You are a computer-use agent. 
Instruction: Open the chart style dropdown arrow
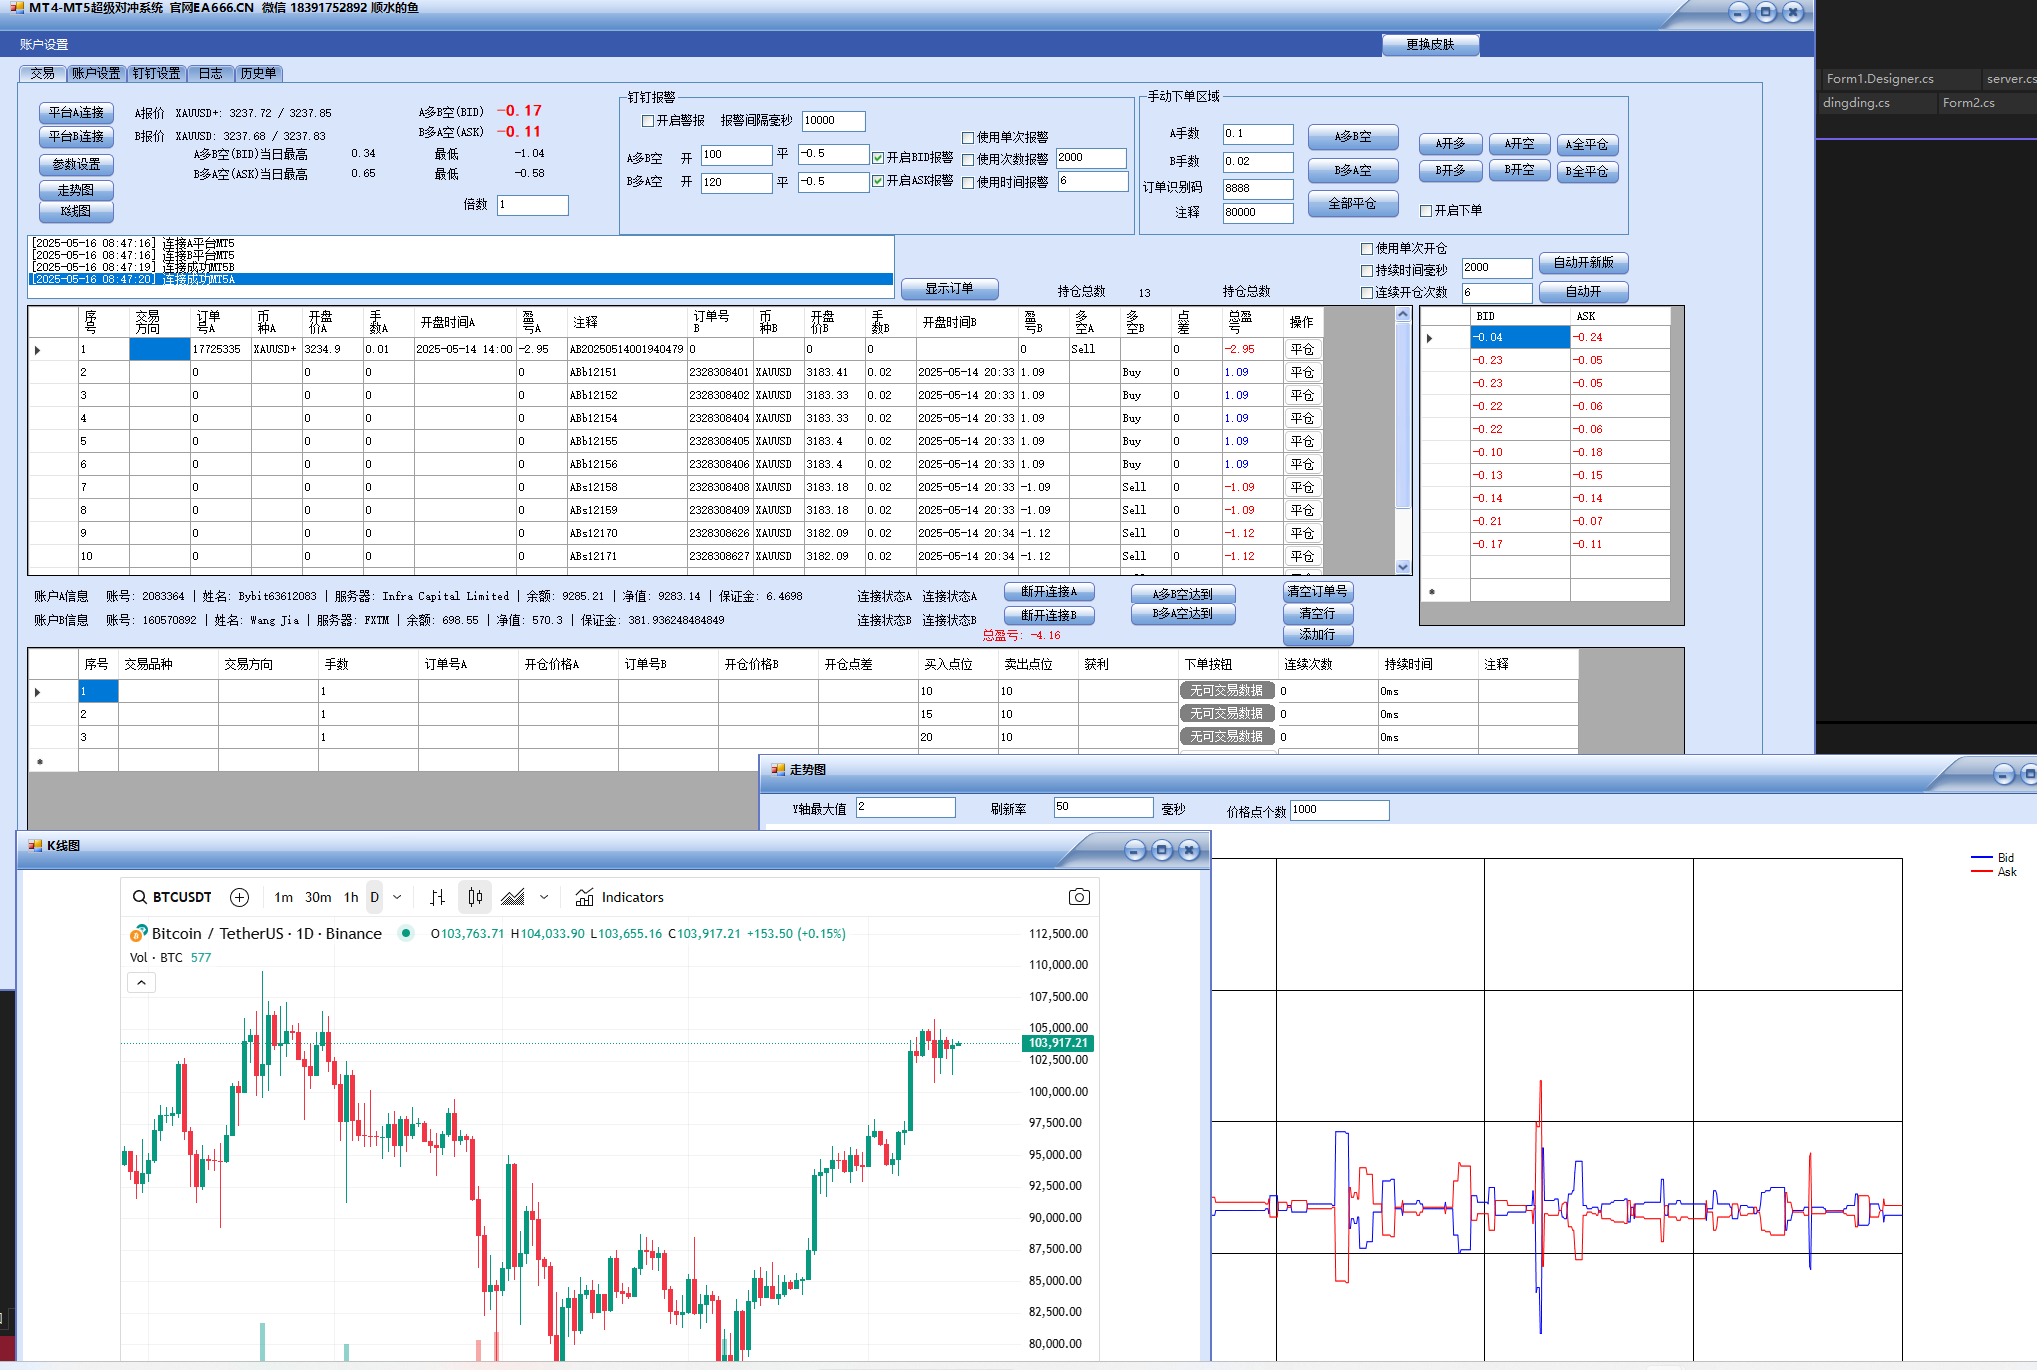tap(544, 897)
